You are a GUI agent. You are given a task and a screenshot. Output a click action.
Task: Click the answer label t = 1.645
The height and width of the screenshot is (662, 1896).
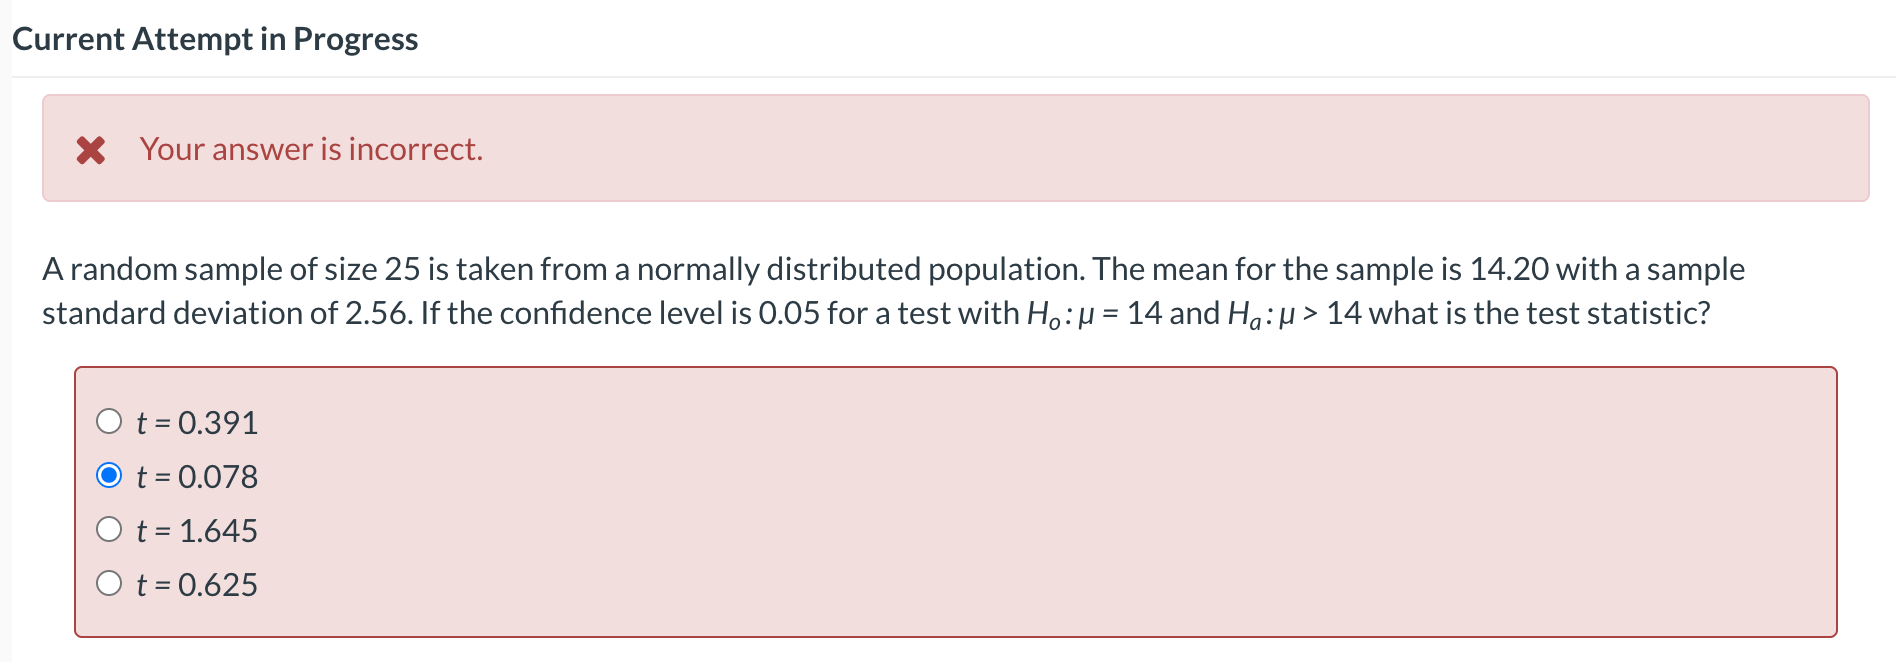196,529
